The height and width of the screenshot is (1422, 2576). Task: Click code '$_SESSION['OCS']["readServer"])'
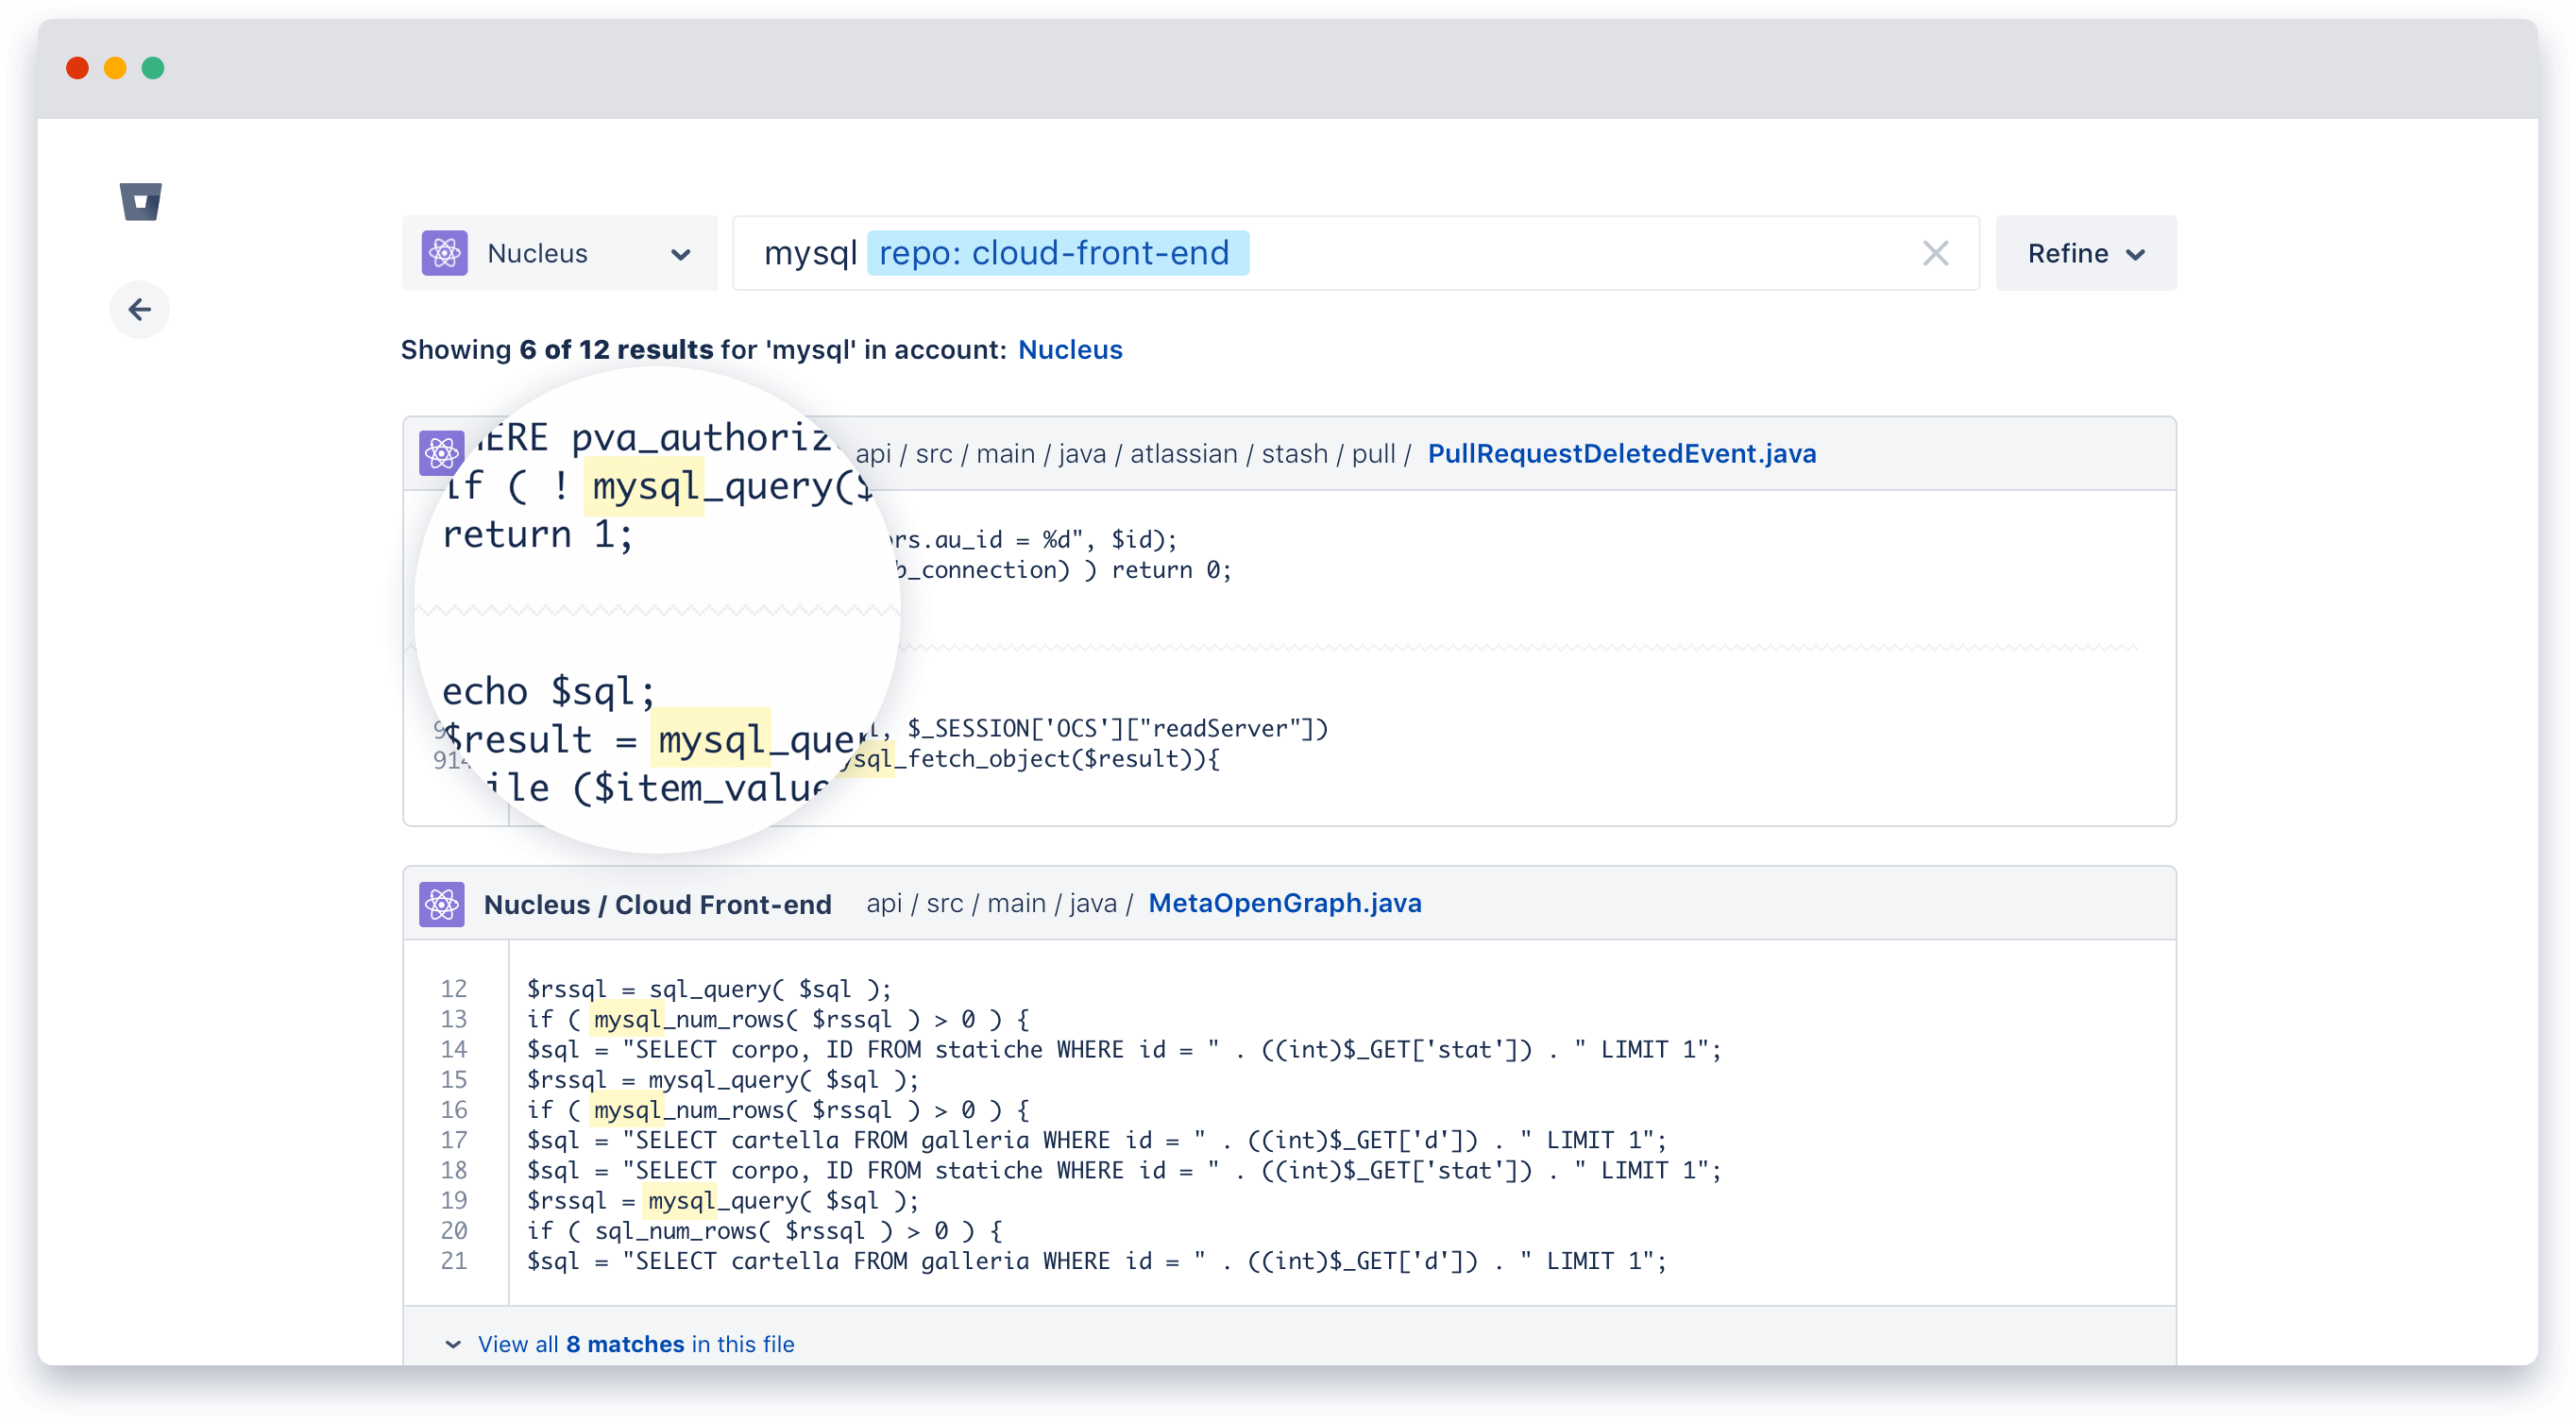[1118, 728]
